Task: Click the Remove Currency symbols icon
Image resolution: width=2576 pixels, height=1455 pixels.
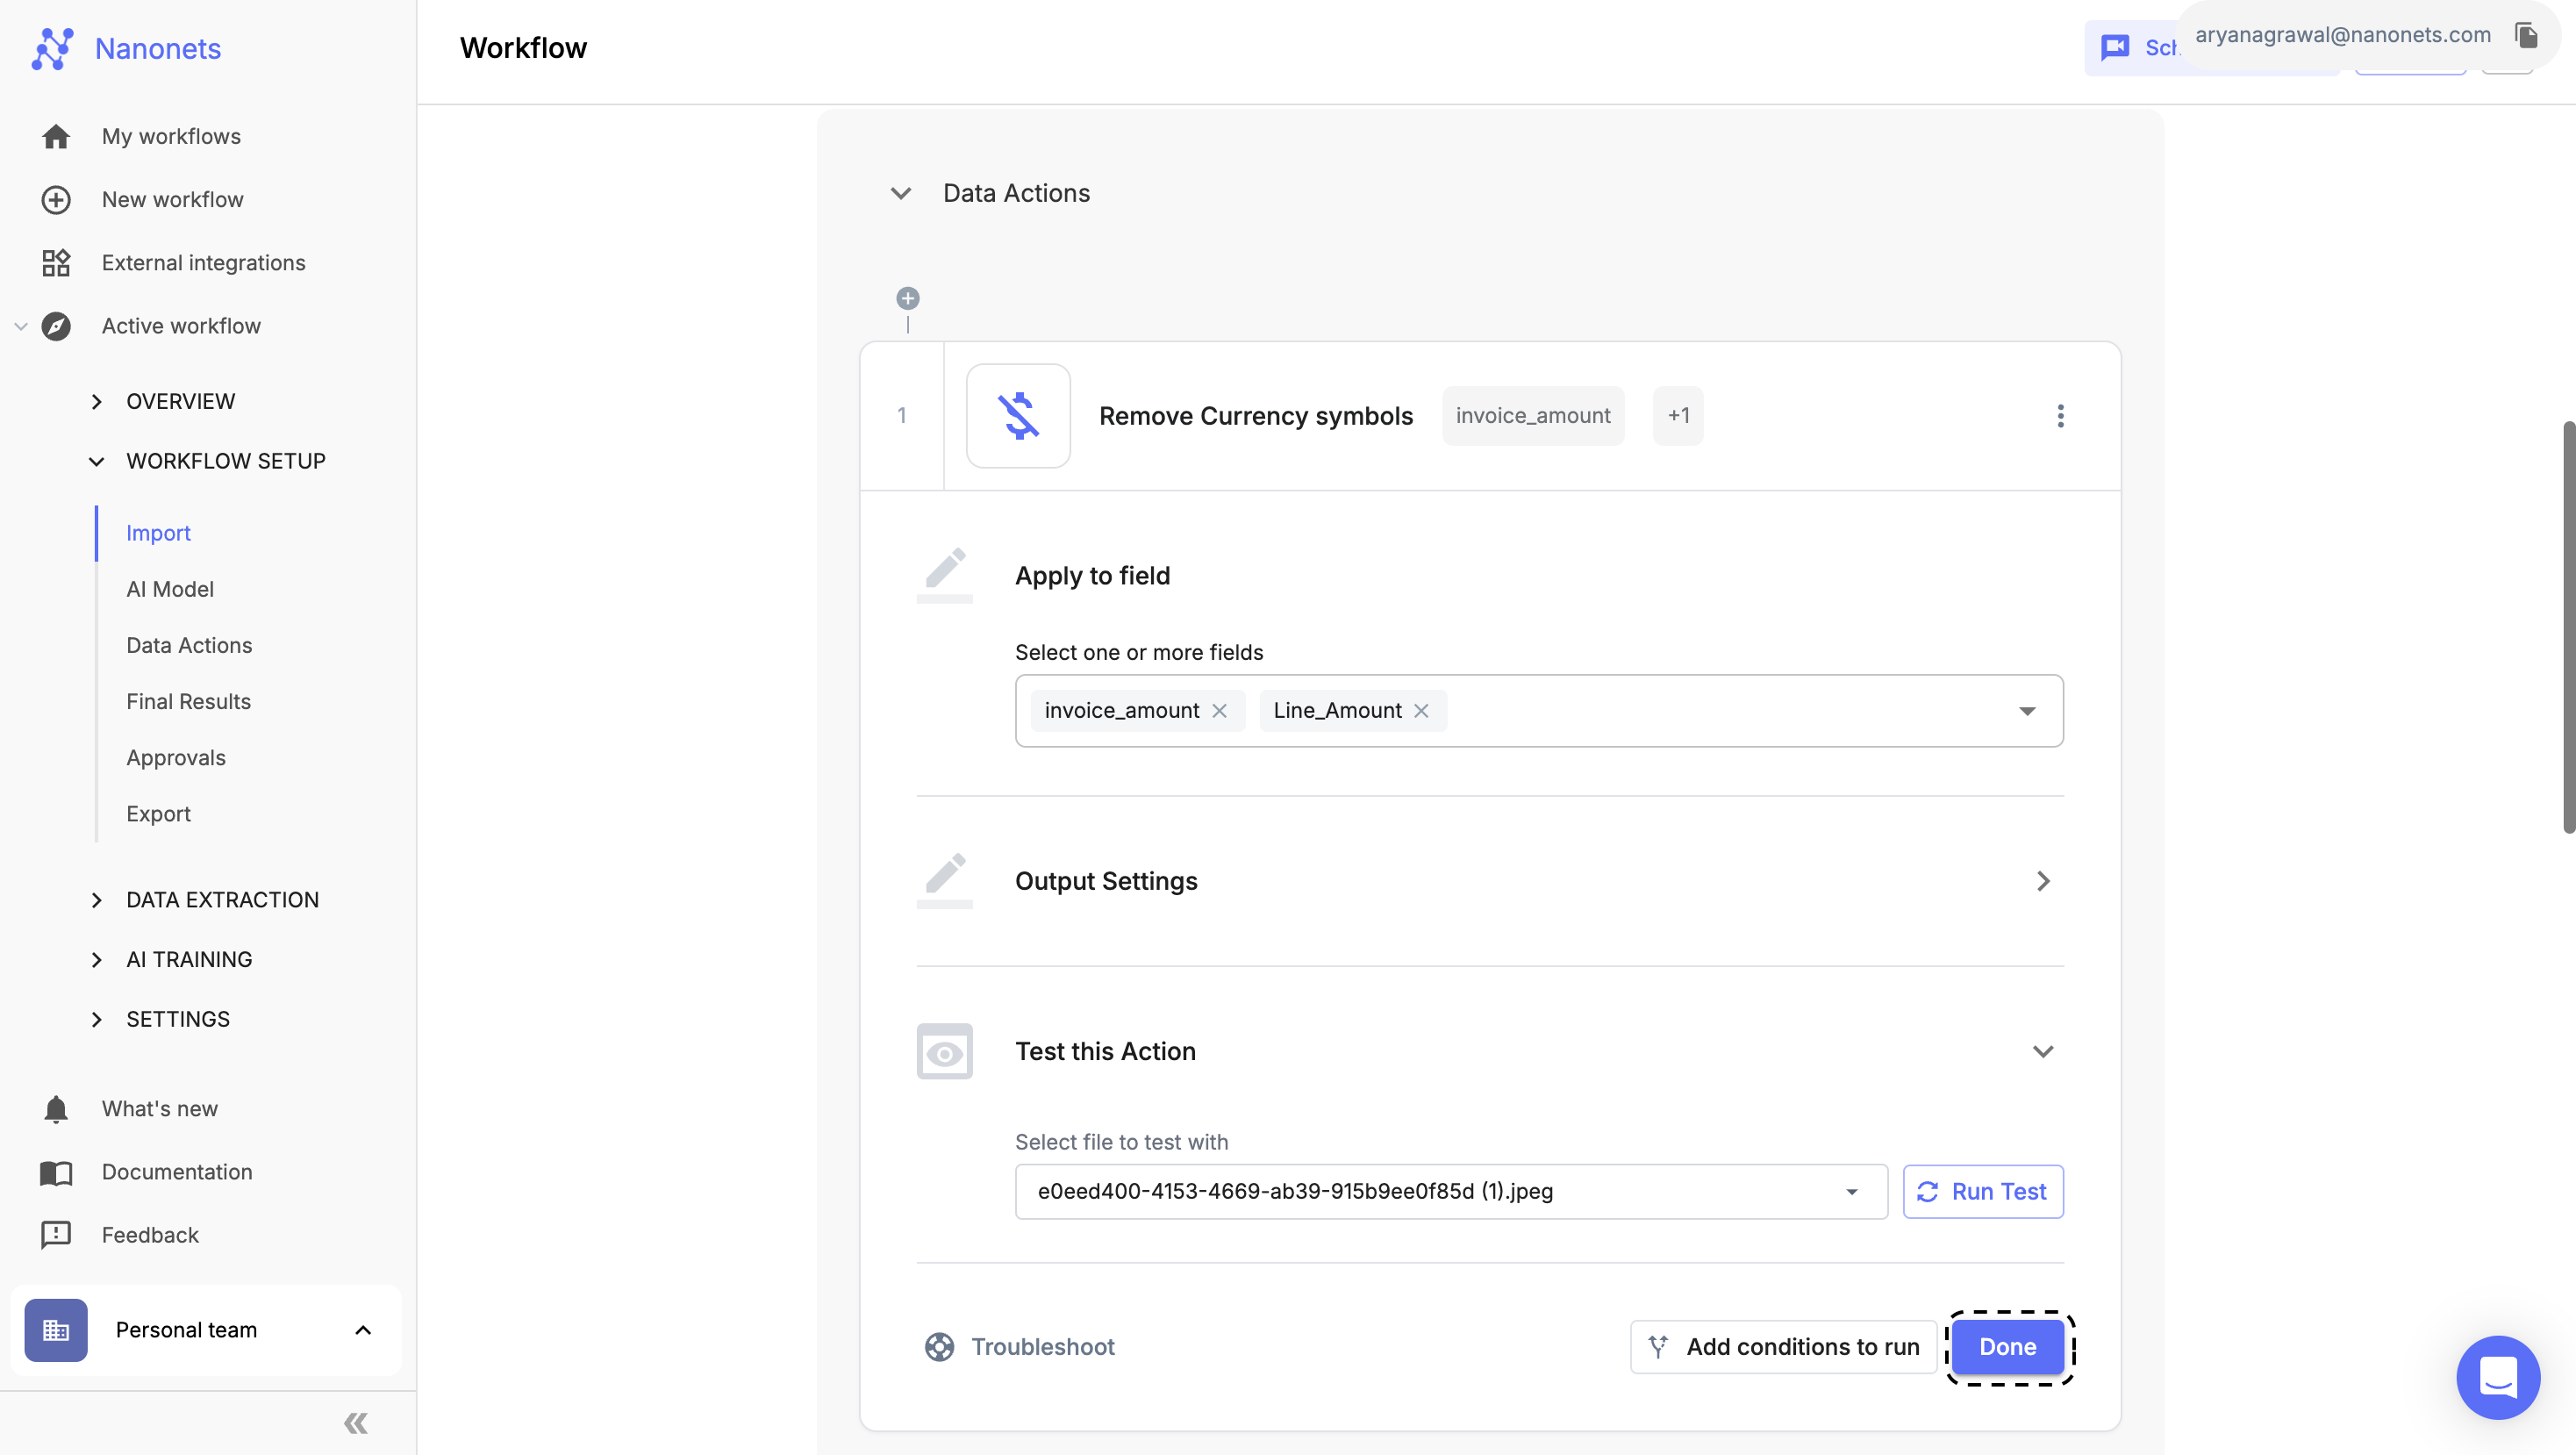Action: pyautogui.click(x=1017, y=414)
